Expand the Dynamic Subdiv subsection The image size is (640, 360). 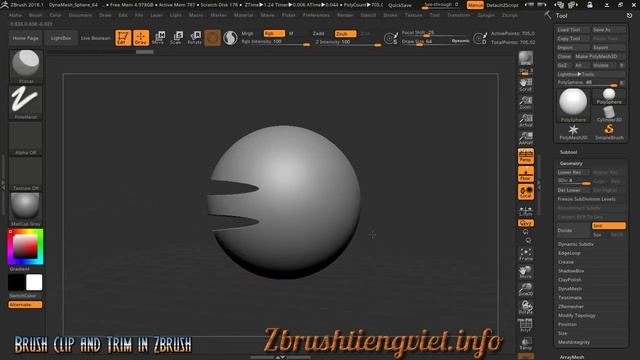pyautogui.click(x=576, y=244)
